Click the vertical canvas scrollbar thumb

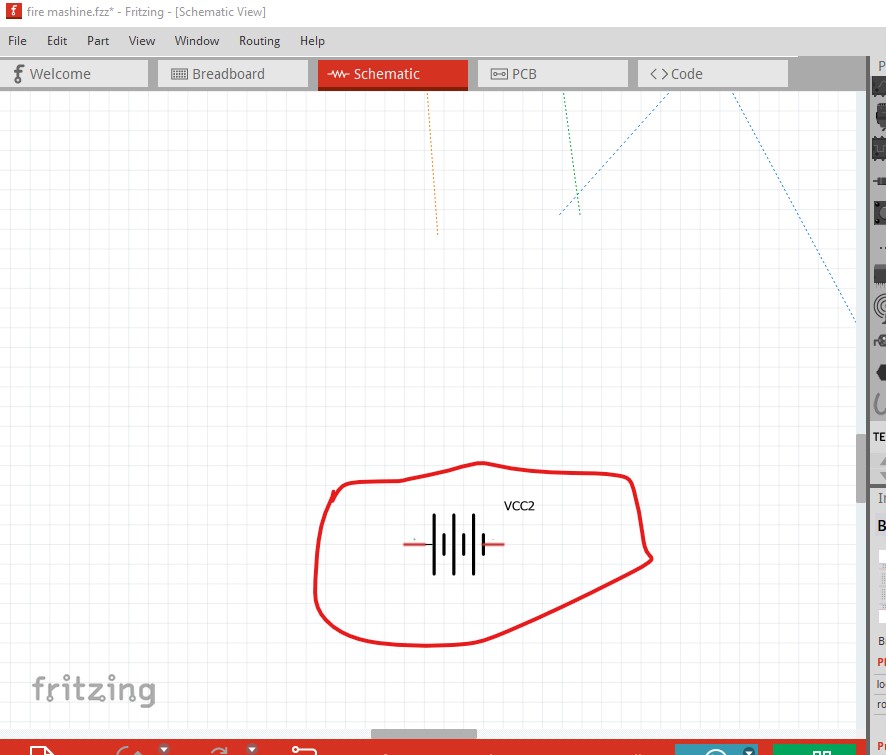tap(860, 468)
